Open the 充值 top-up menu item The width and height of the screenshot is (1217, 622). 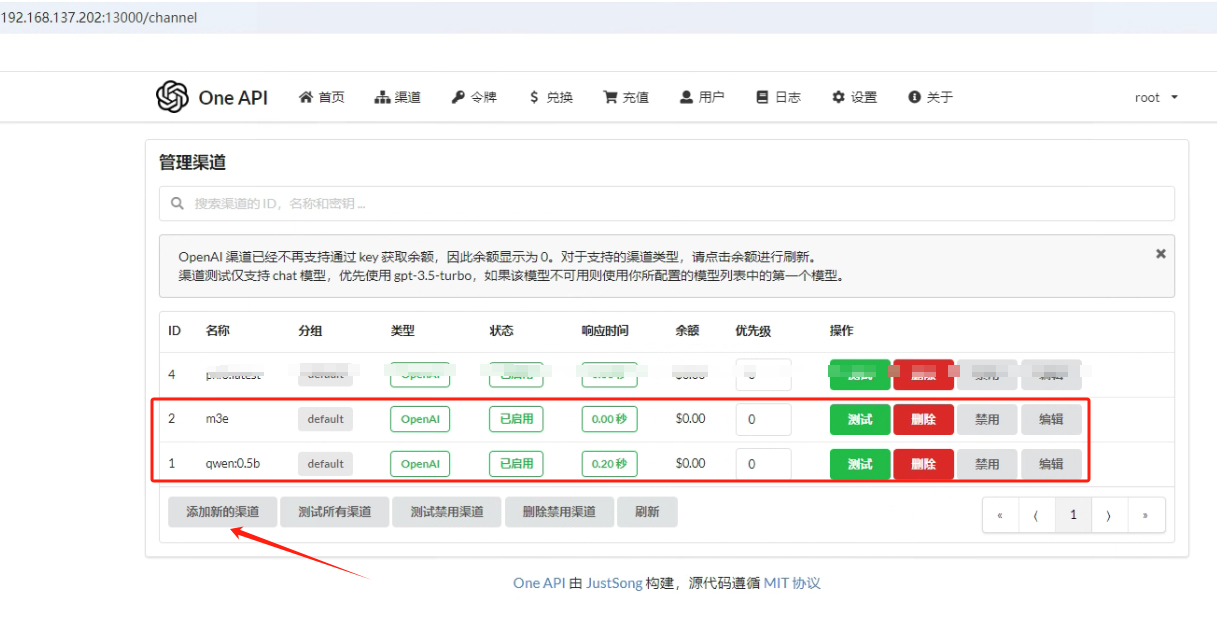[626, 97]
